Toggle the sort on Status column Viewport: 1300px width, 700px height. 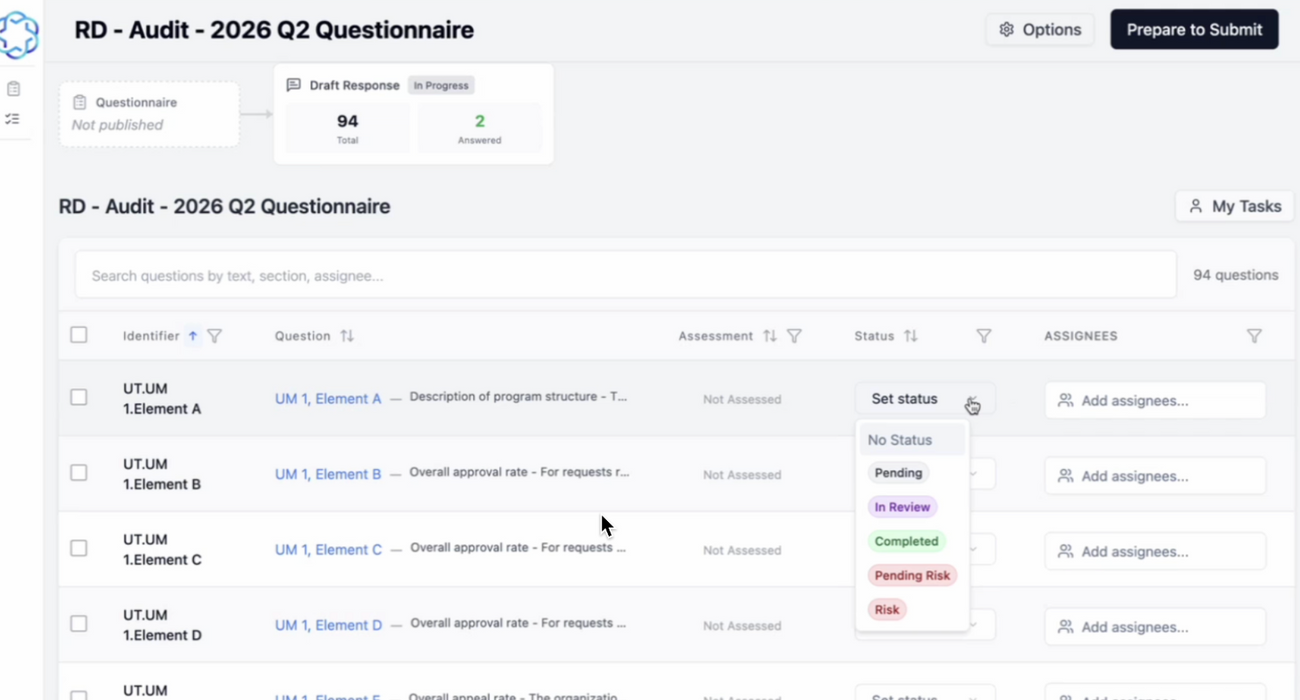(x=910, y=336)
